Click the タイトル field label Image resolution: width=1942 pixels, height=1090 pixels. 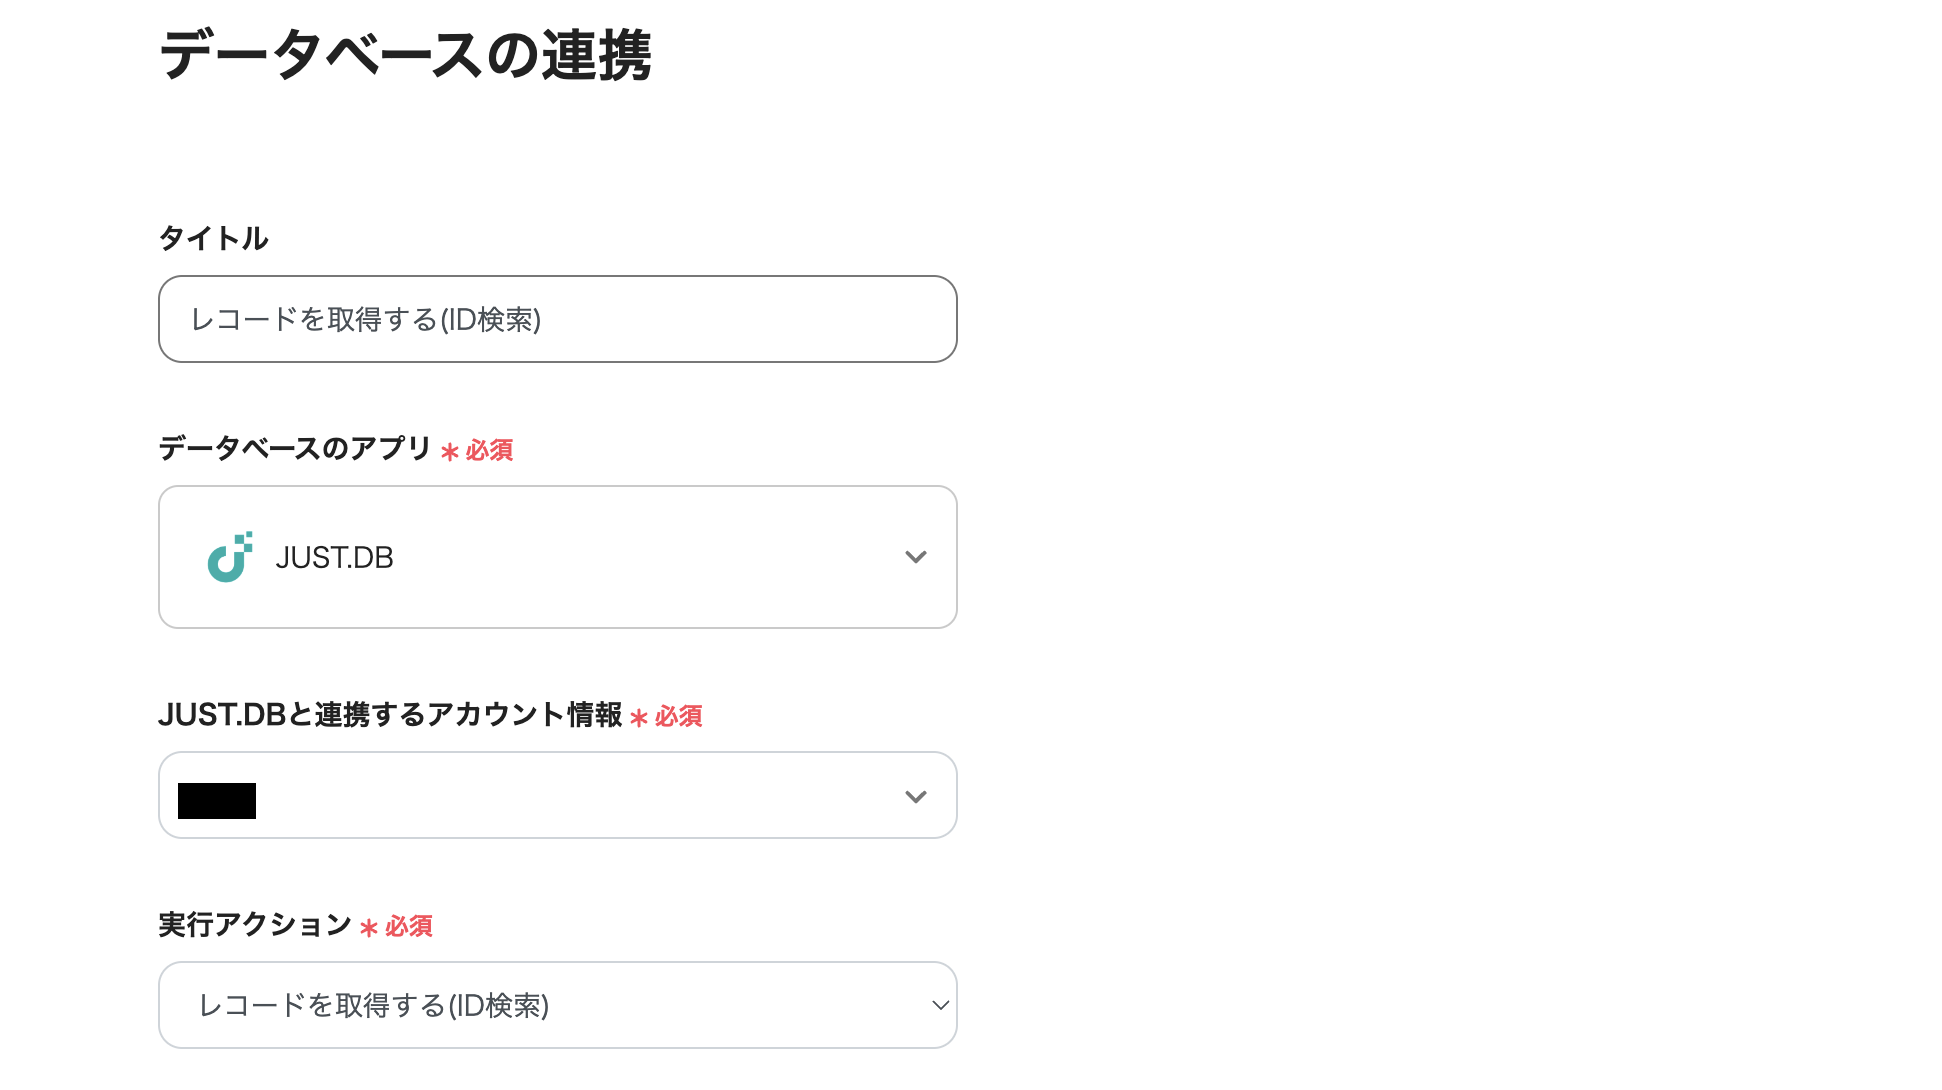pos(211,238)
